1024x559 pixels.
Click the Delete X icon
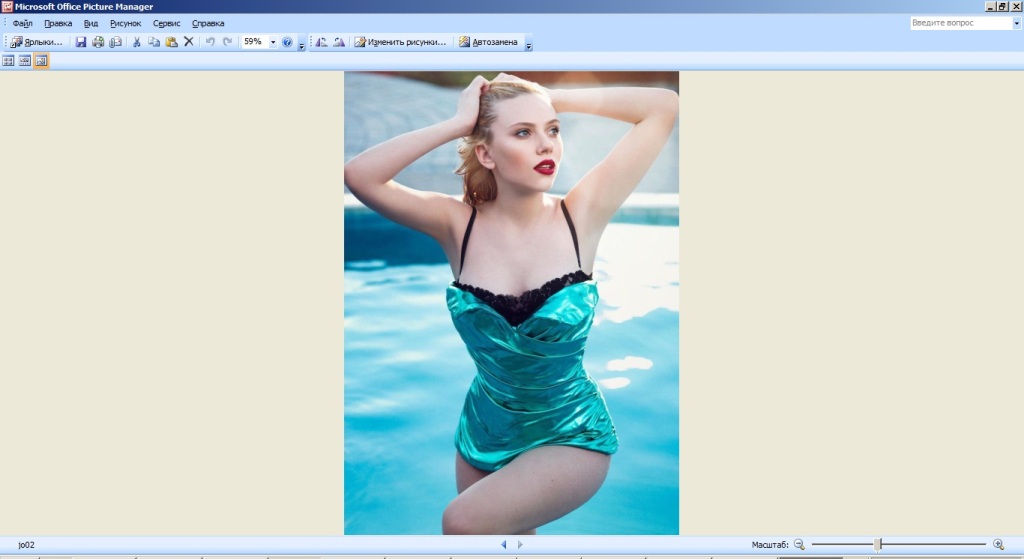tap(188, 42)
